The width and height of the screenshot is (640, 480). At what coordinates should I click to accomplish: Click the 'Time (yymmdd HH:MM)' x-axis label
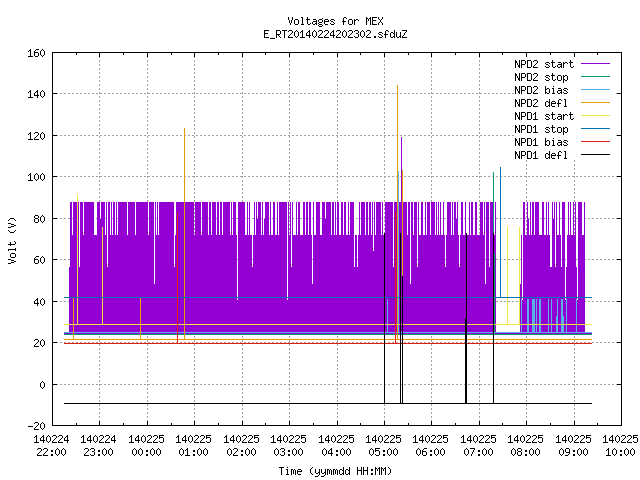[x=335, y=471]
